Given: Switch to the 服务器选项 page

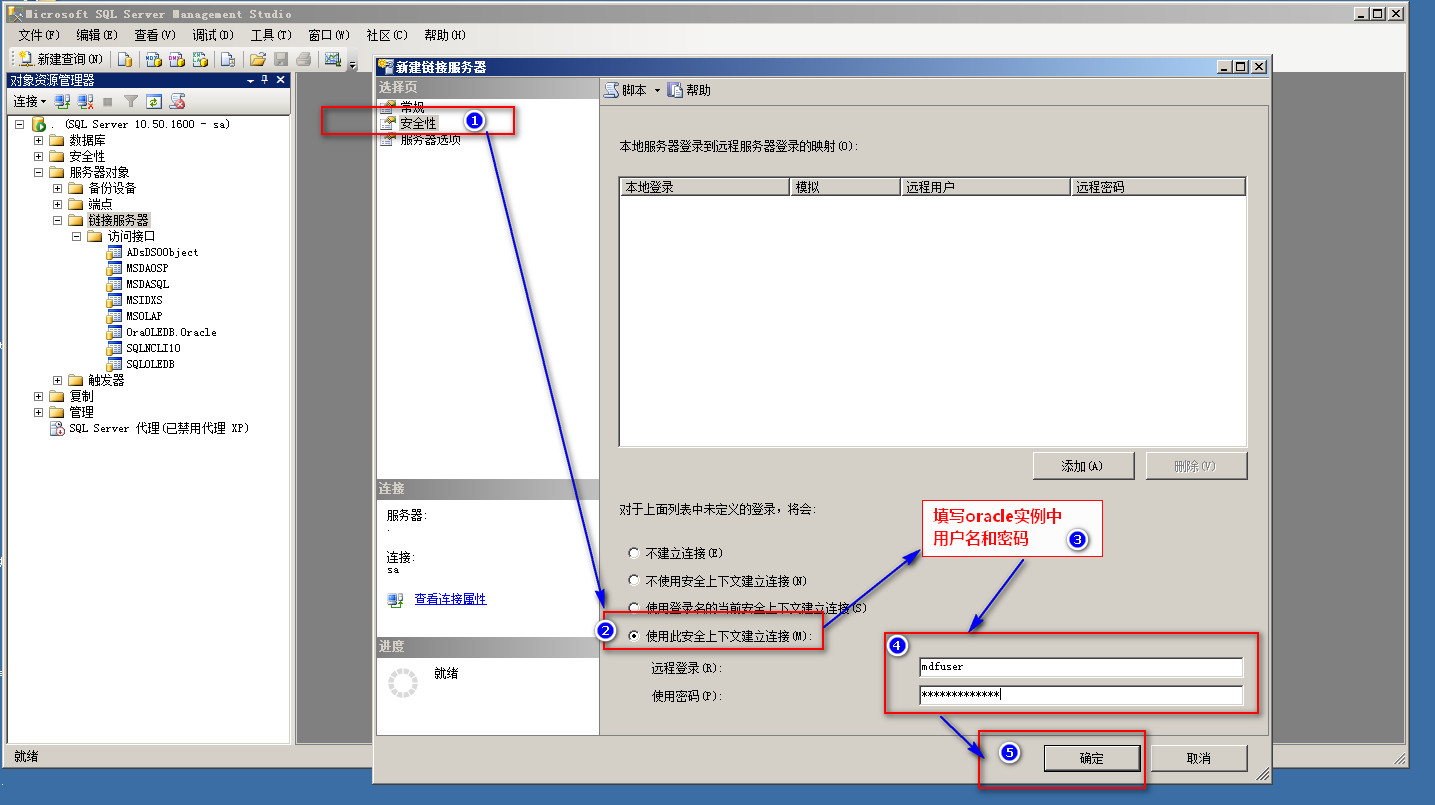Looking at the screenshot, I should [x=430, y=140].
